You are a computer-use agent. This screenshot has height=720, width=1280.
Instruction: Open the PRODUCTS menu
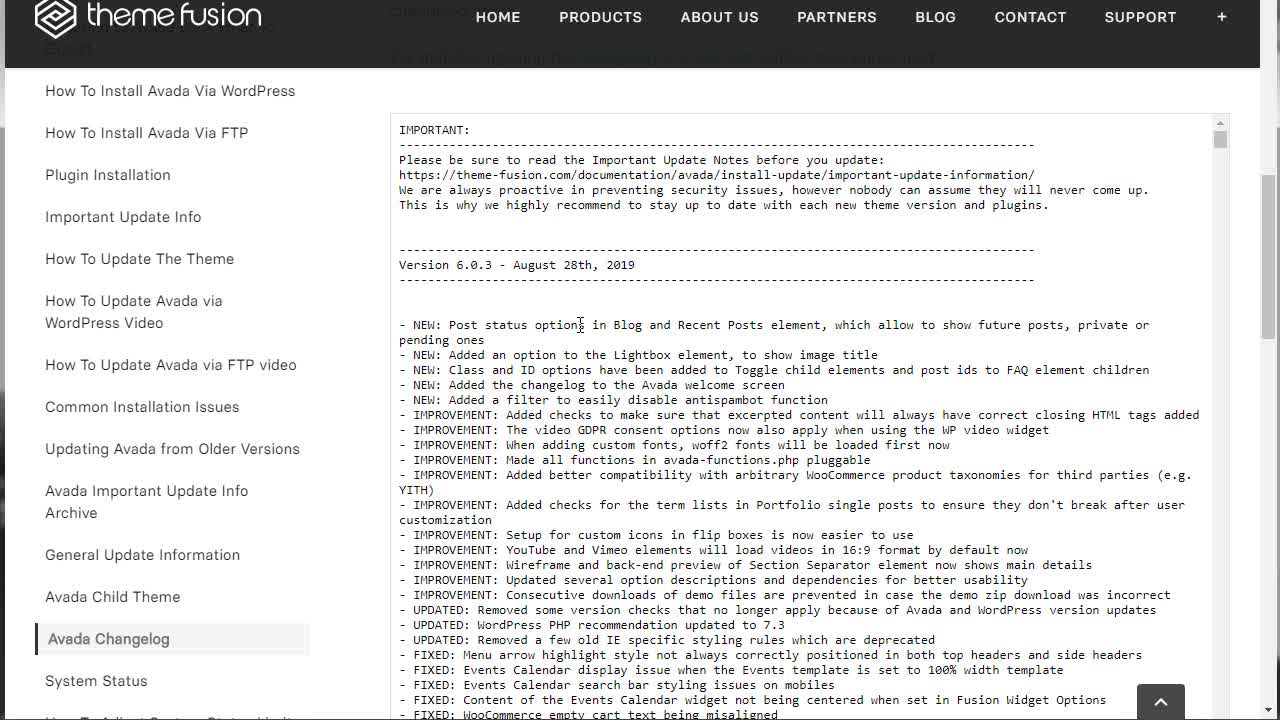click(x=600, y=17)
